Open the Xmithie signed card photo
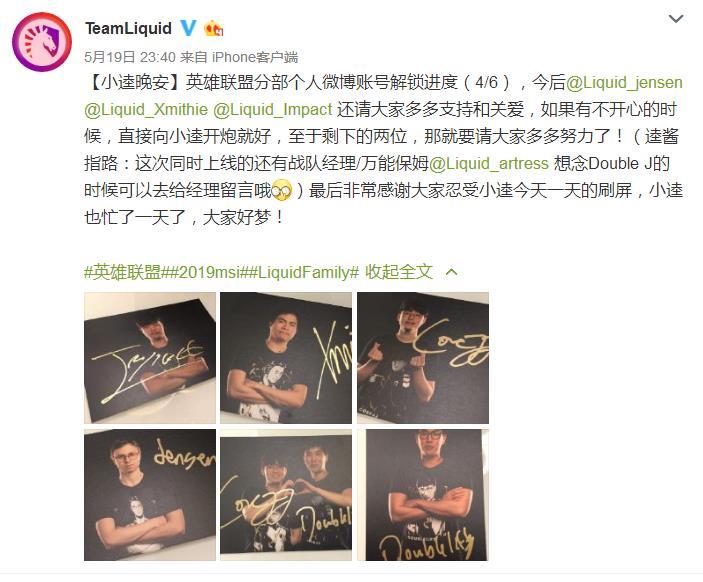Screen dimensions: 703x582 point(286,358)
